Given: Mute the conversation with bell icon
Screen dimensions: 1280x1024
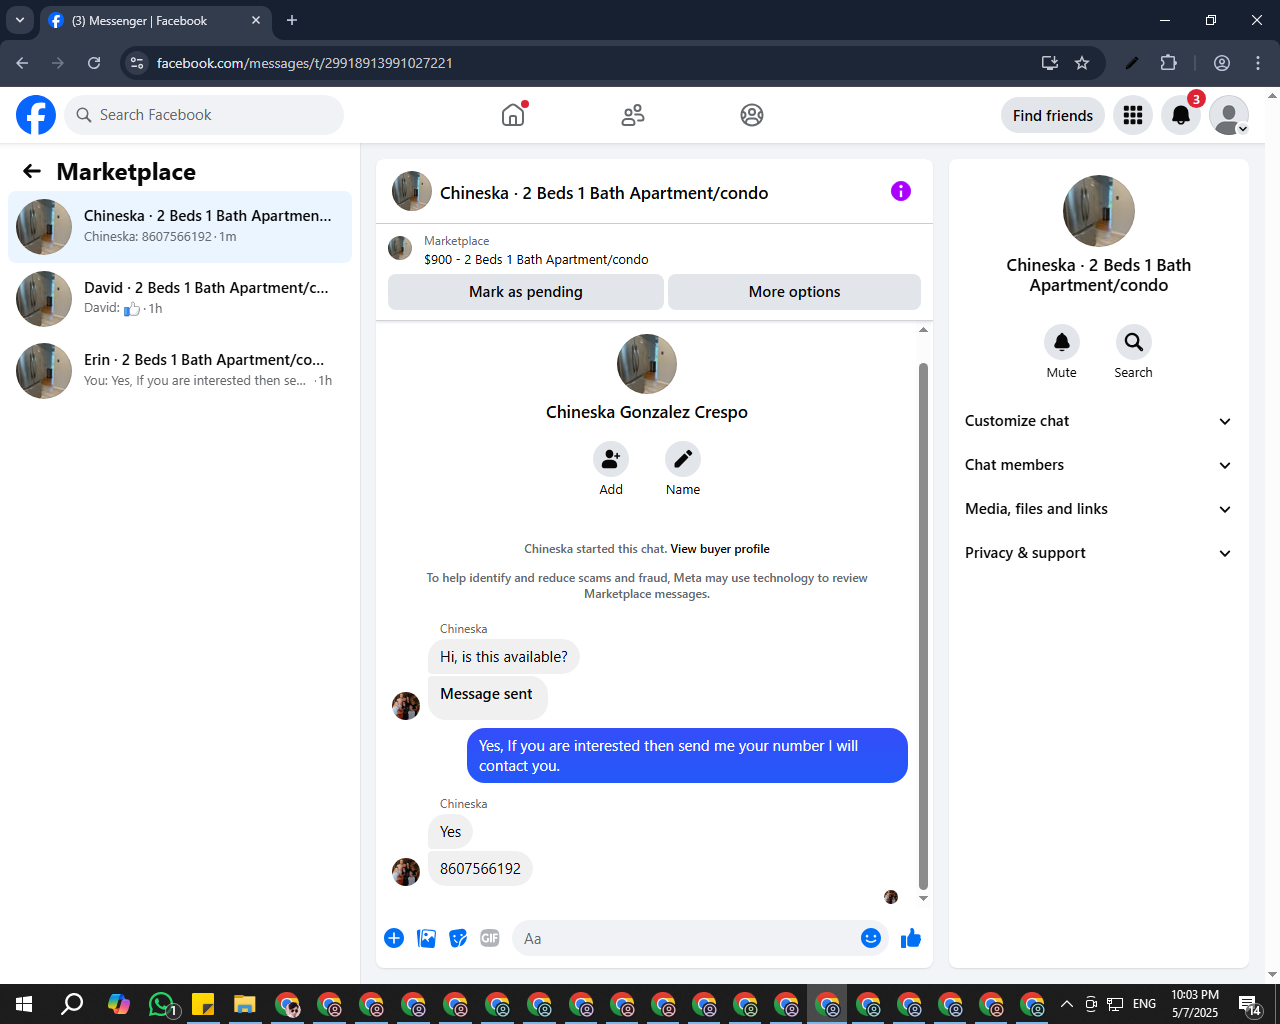Looking at the screenshot, I should pyautogui.click(x=1062, y=342).
